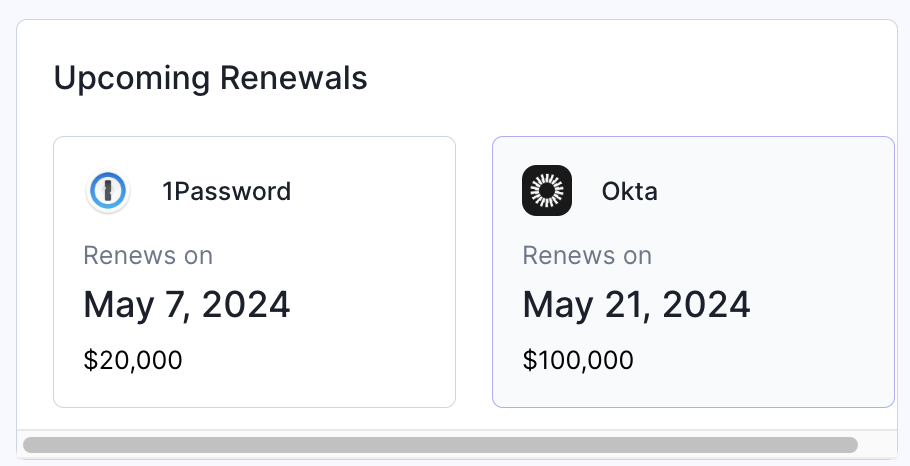Click the 1Password logo icon
This screenshot has height=466, width=910.
tap(108, 190)
